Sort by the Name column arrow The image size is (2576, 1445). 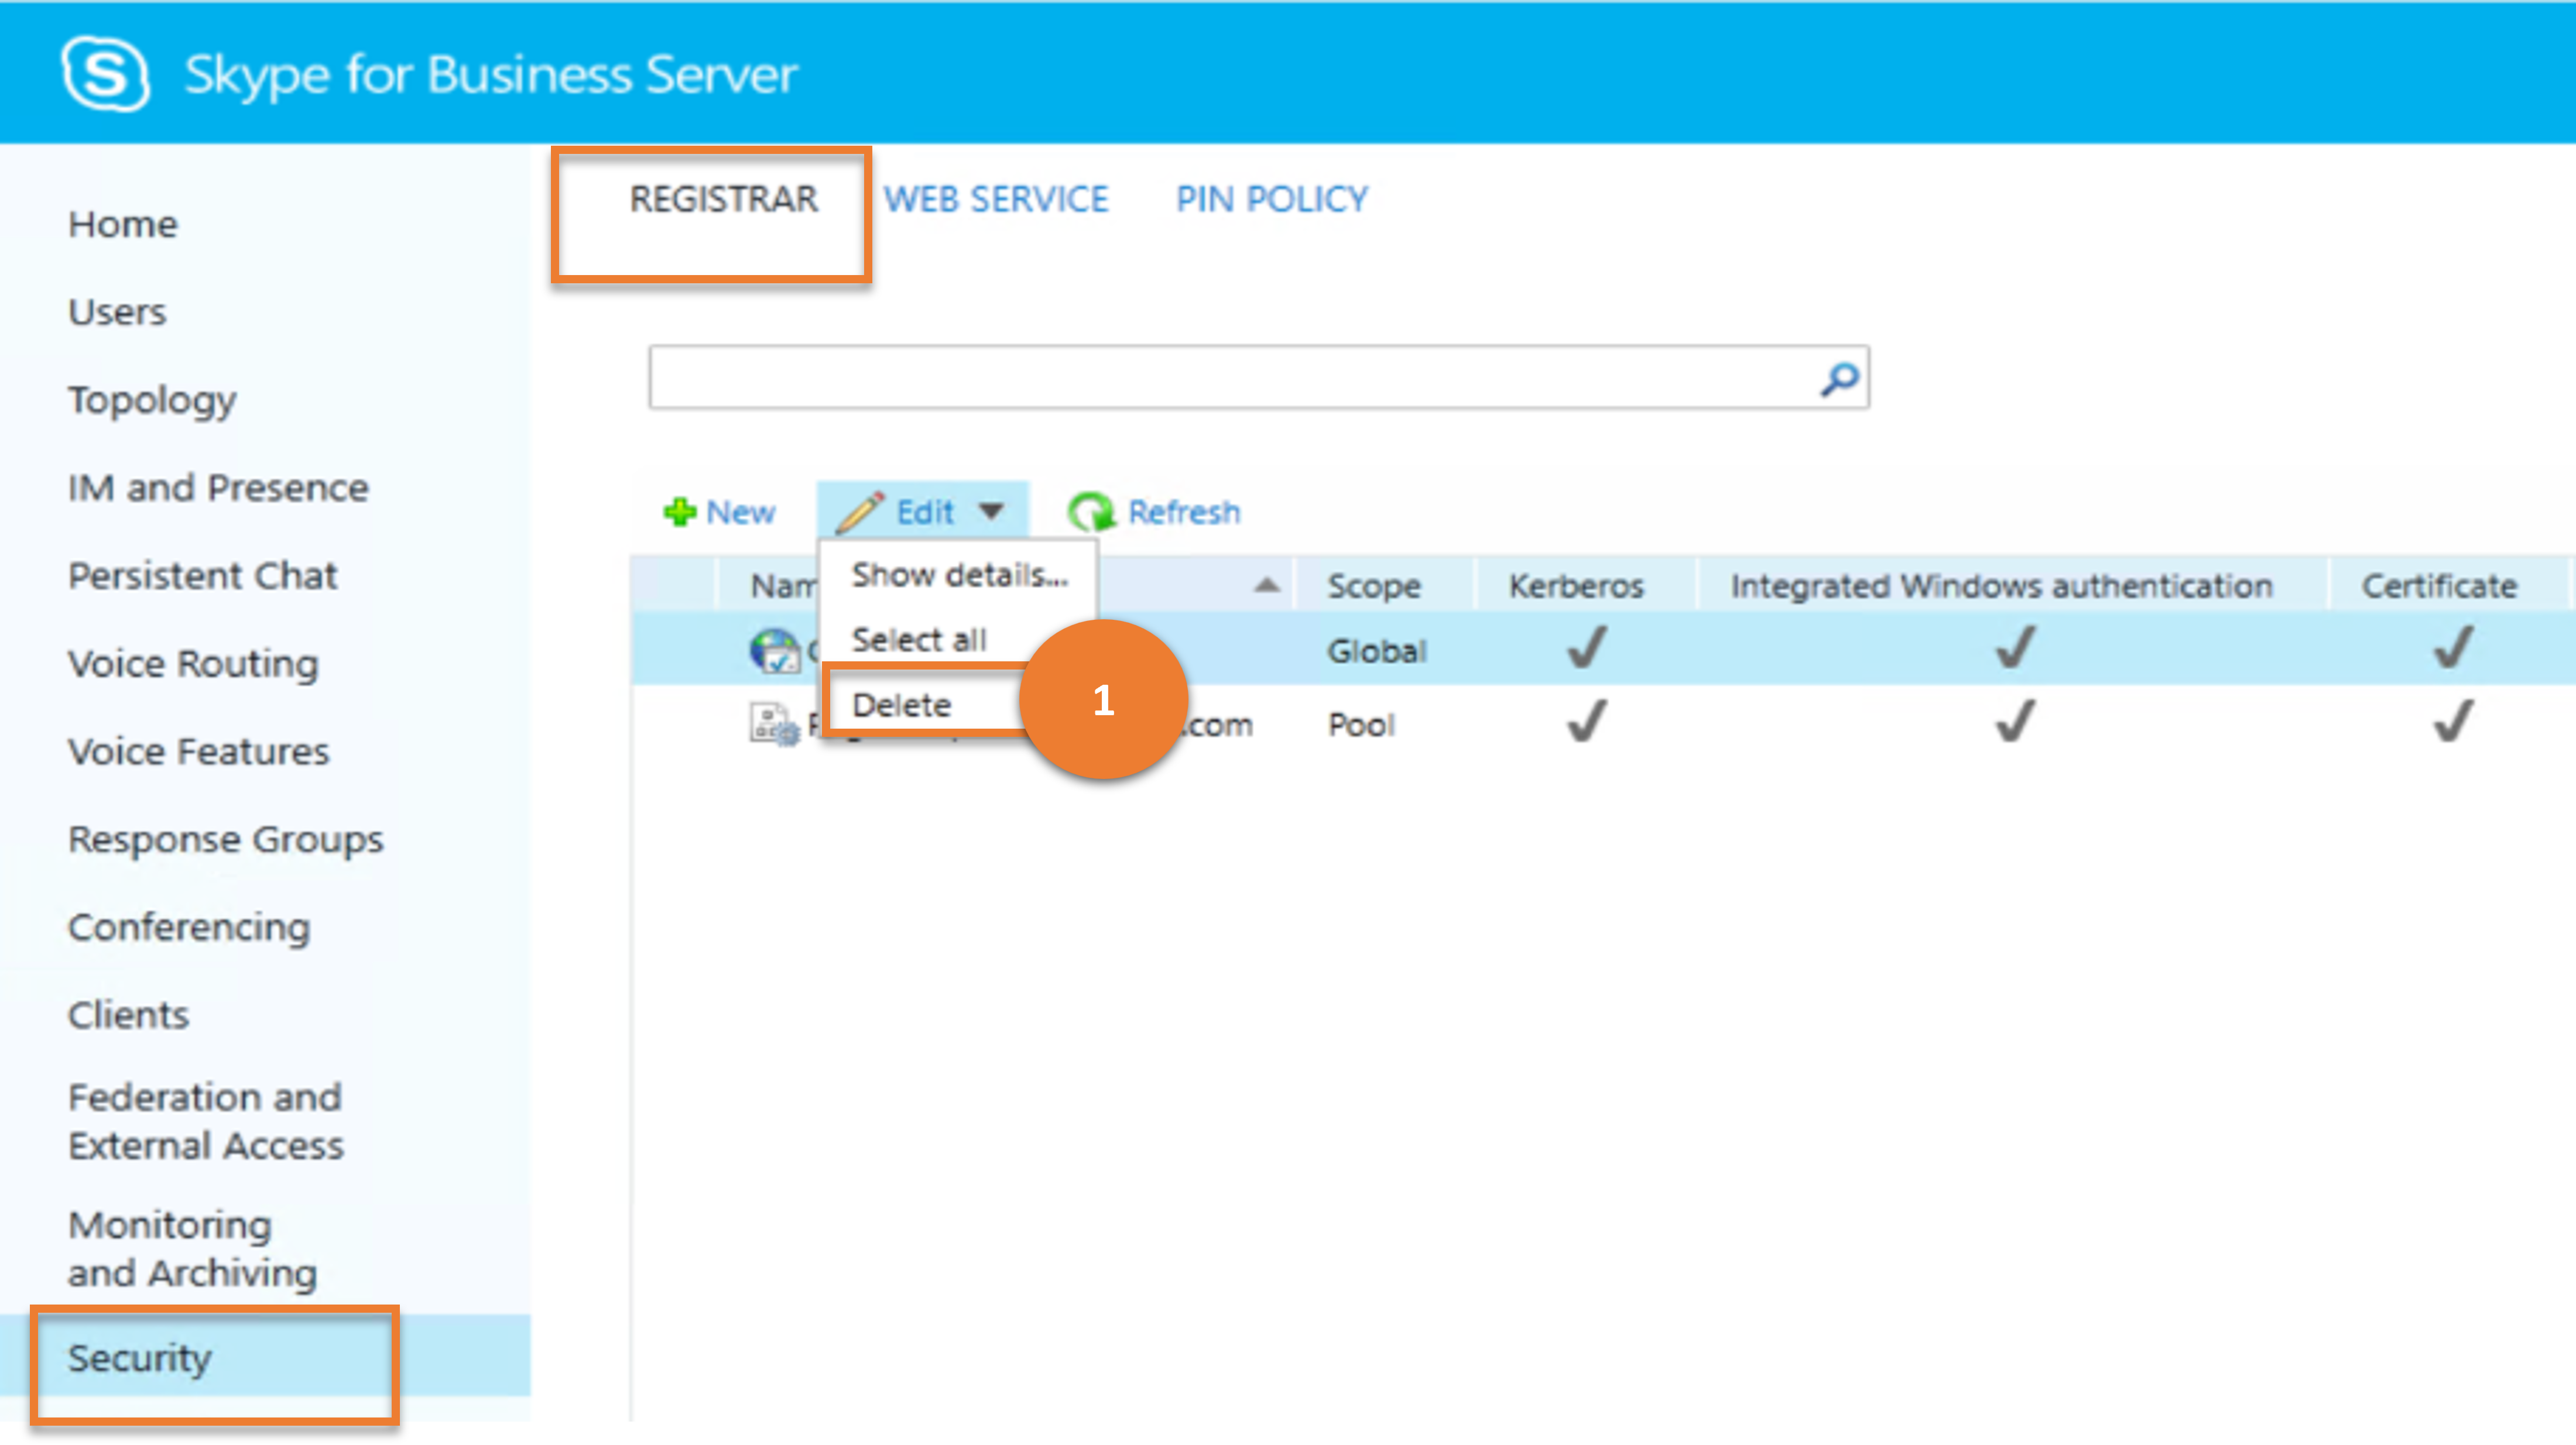point(1267,585)
